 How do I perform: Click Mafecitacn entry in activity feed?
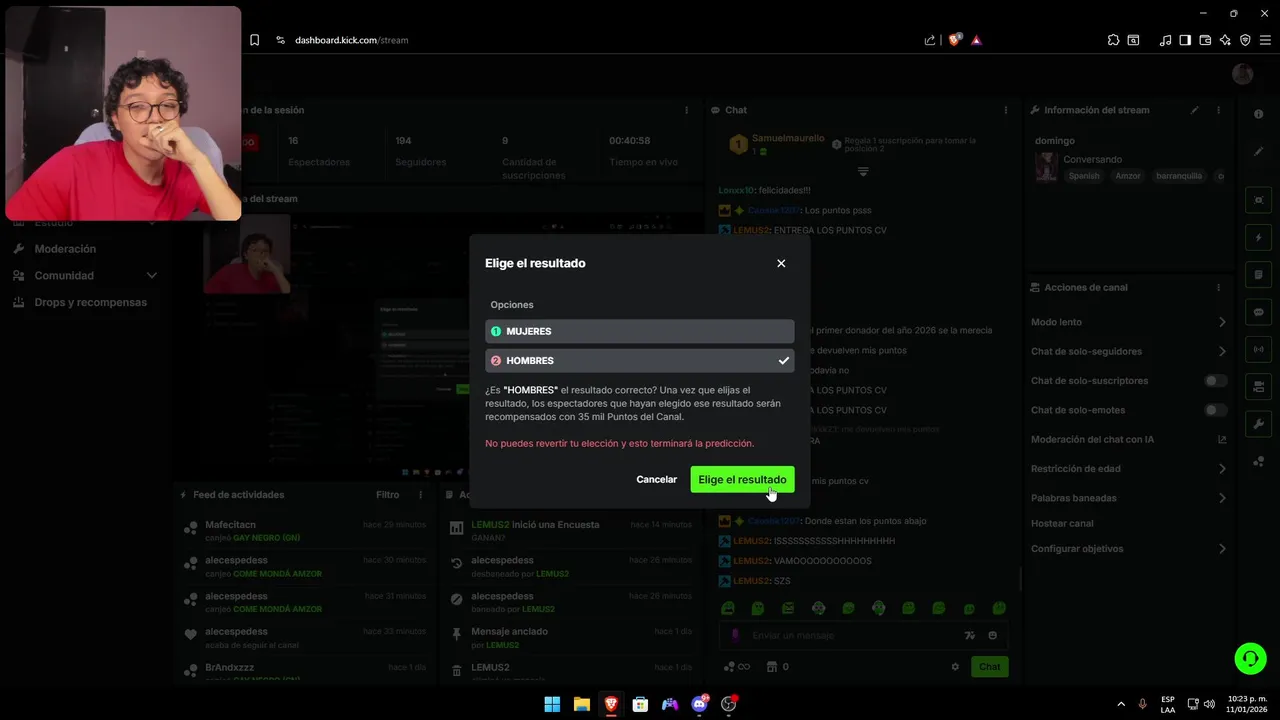click(305, 530)
